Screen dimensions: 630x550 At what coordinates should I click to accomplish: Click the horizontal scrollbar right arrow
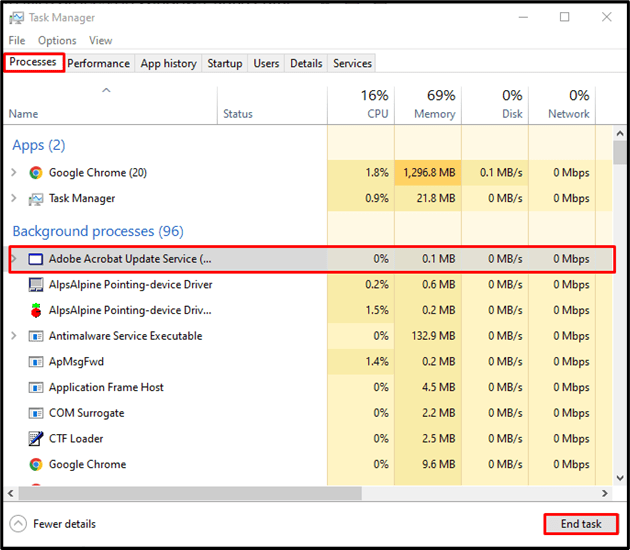(x=605, y=493)
